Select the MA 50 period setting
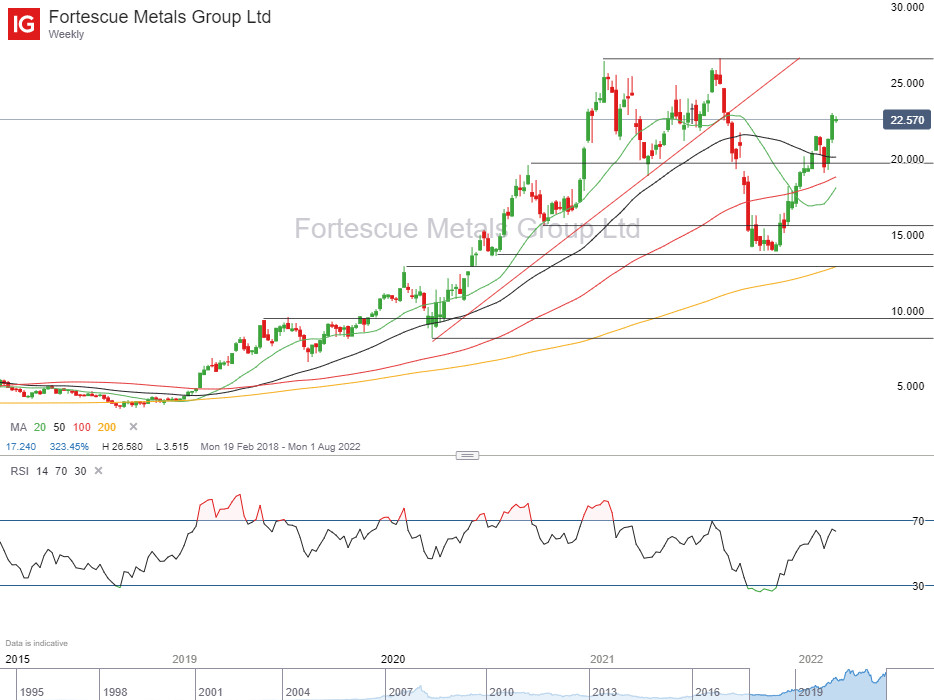Viewport: 934px width, 700px height. [59, 427]
